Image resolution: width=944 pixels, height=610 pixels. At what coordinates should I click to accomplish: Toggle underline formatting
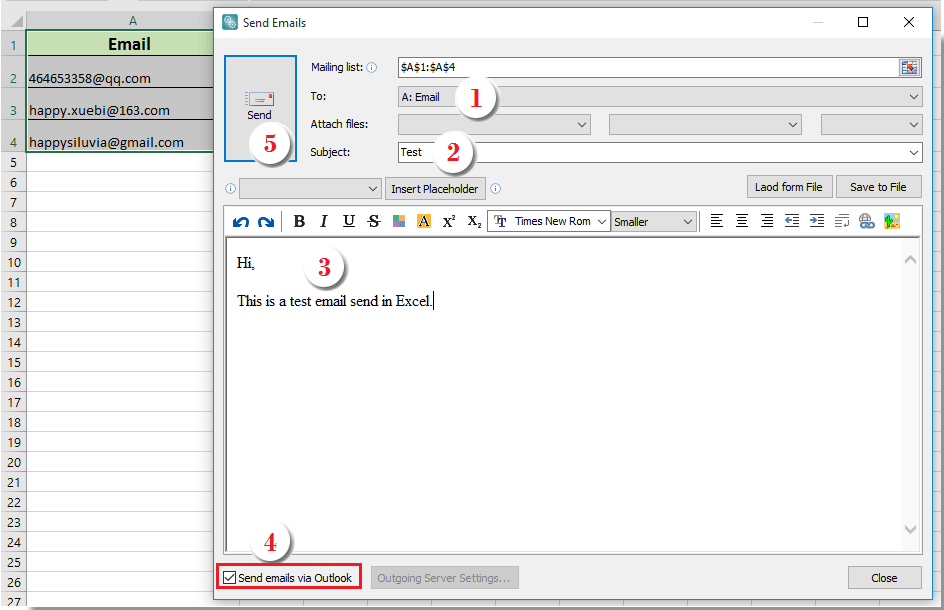[349, 221]
